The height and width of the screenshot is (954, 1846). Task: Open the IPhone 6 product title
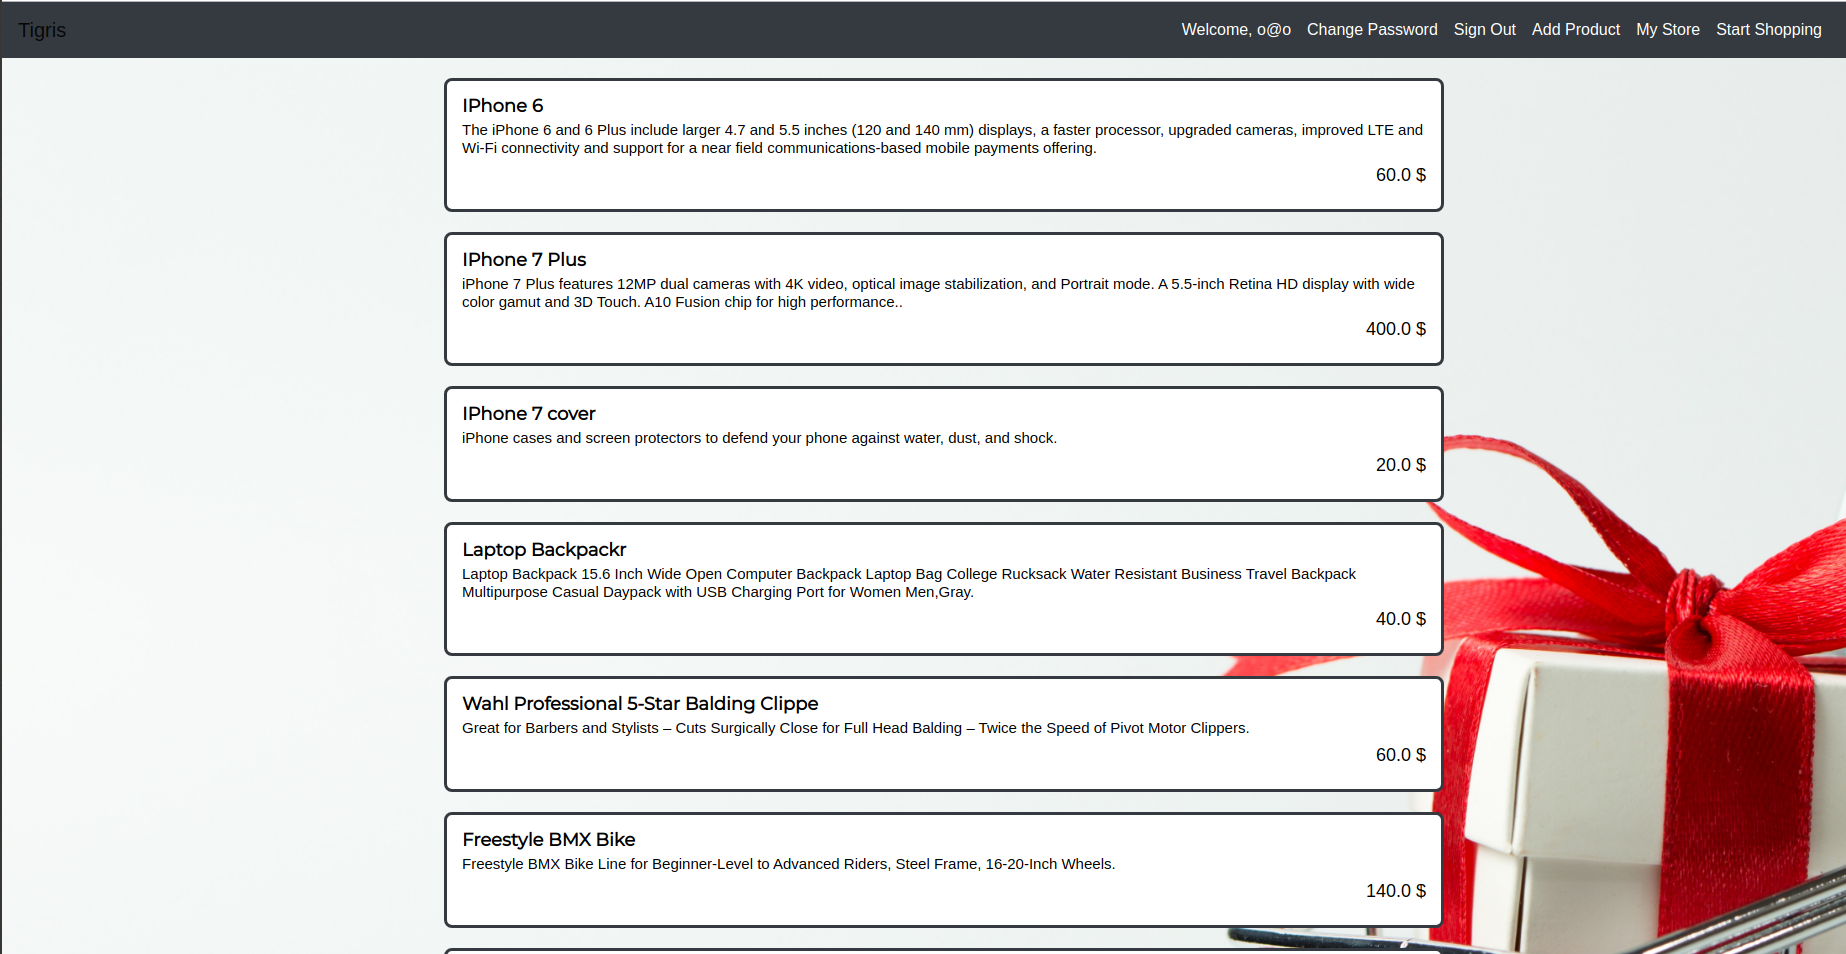tap(503, 106)
